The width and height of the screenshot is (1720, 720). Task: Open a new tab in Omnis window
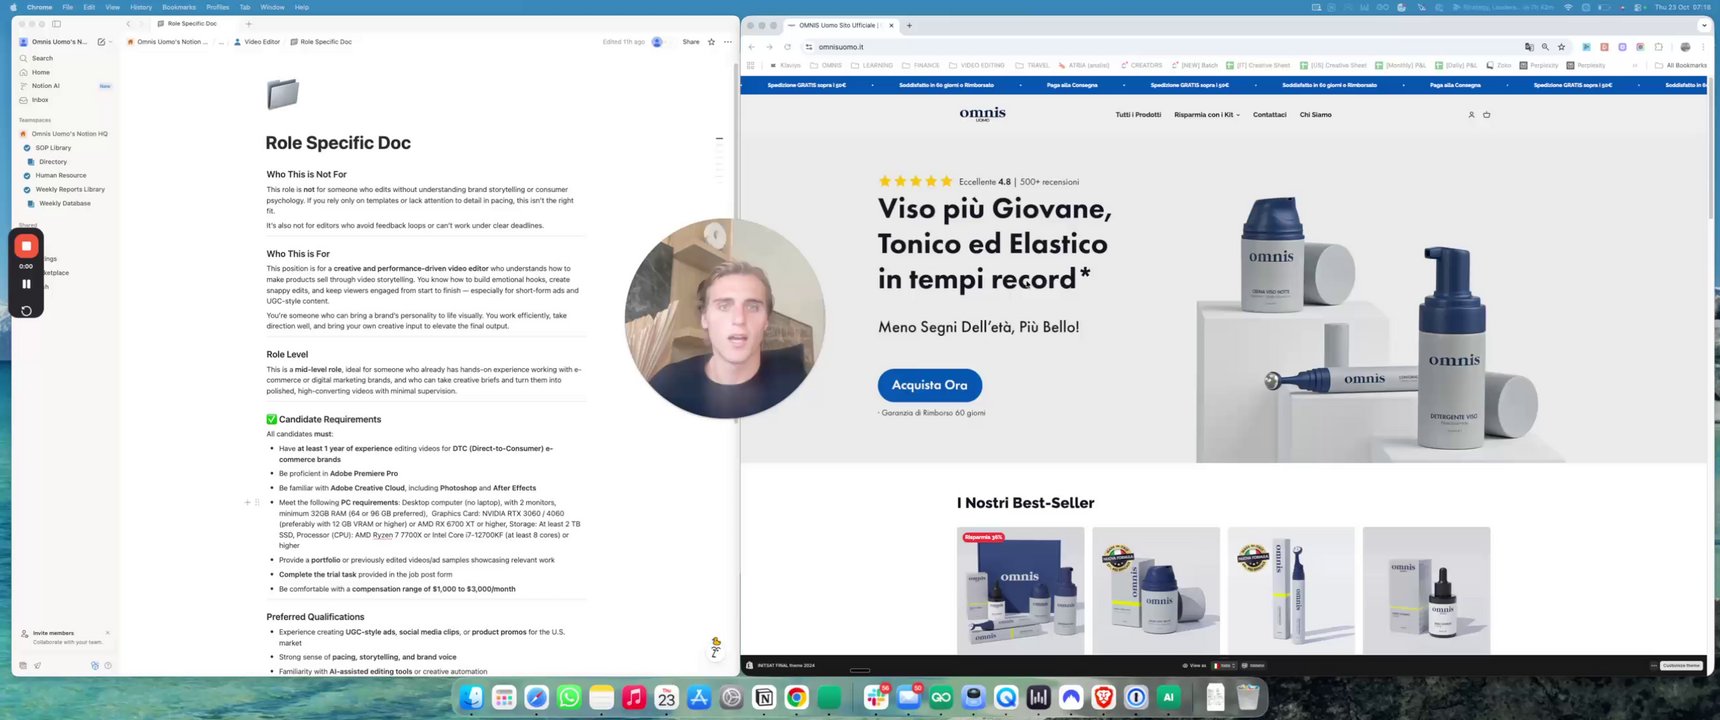click(x=909, y=25)
